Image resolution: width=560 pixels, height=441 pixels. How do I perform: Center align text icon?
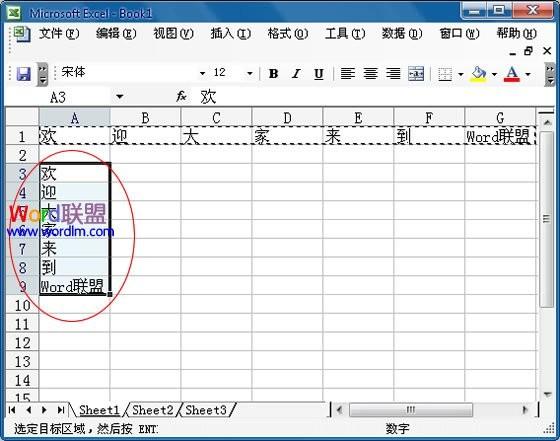[370, 74]
